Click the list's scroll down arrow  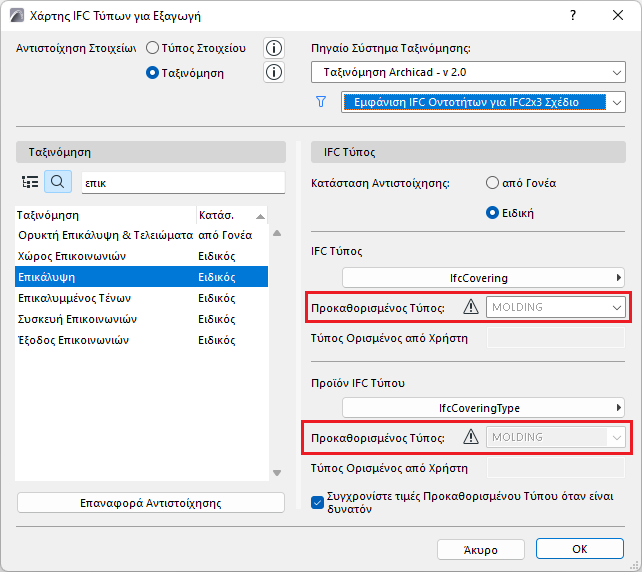[277, 473]
